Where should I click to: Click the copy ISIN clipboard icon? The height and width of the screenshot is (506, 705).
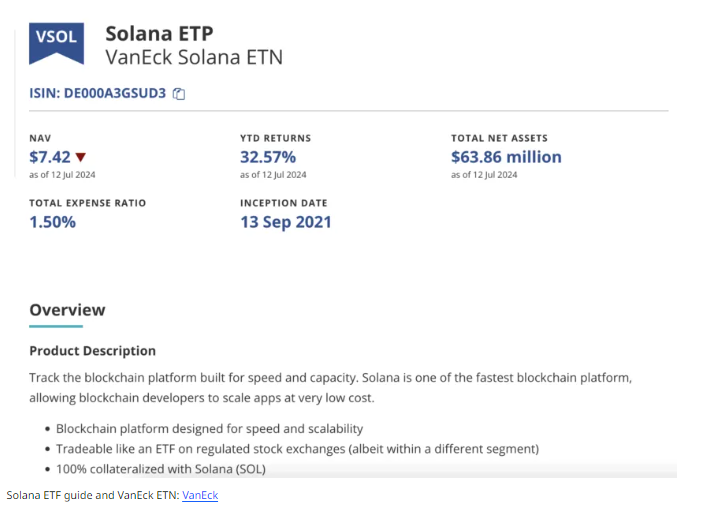(x=179, y=94)
